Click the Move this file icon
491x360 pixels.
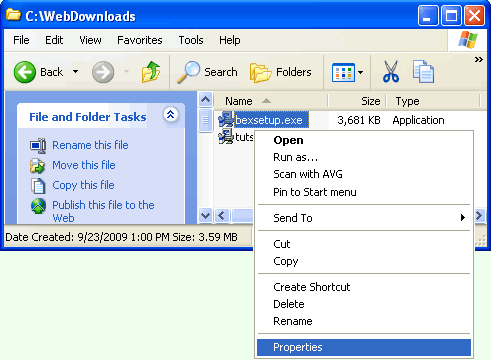pos(38,166)
